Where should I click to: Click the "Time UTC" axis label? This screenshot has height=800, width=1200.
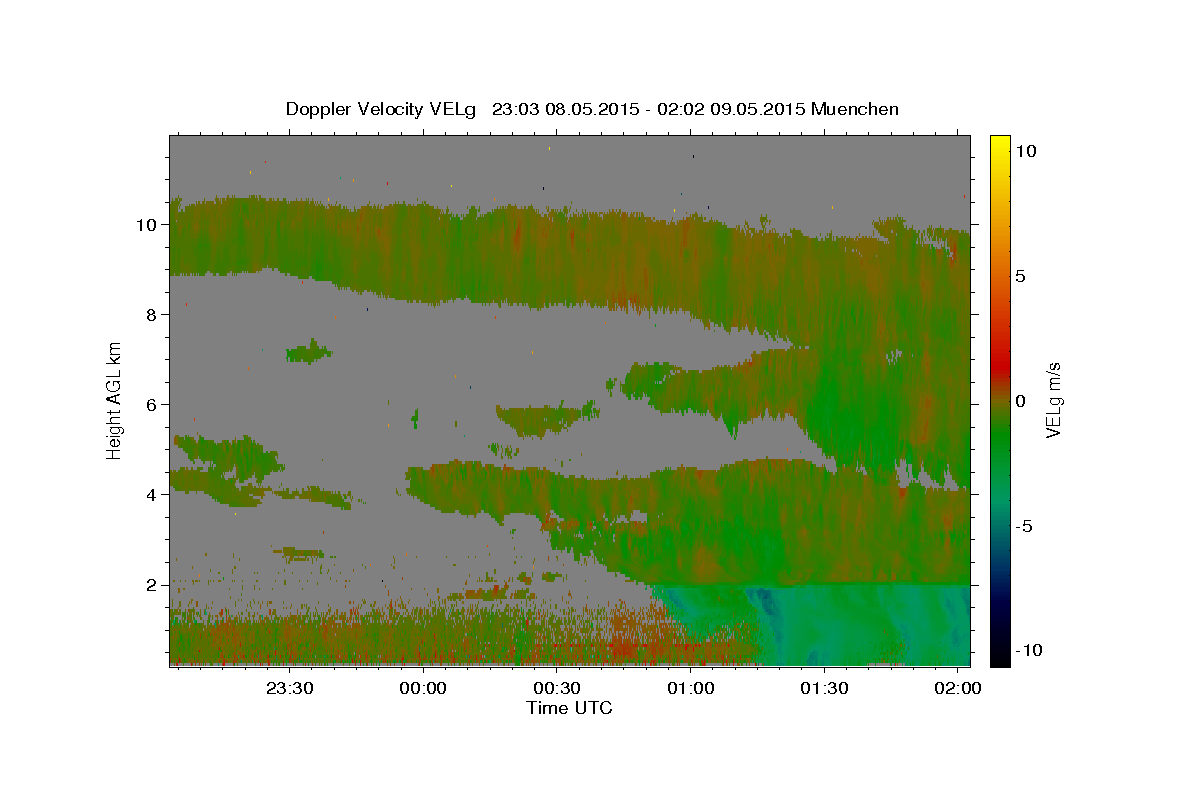coord(569,708)
